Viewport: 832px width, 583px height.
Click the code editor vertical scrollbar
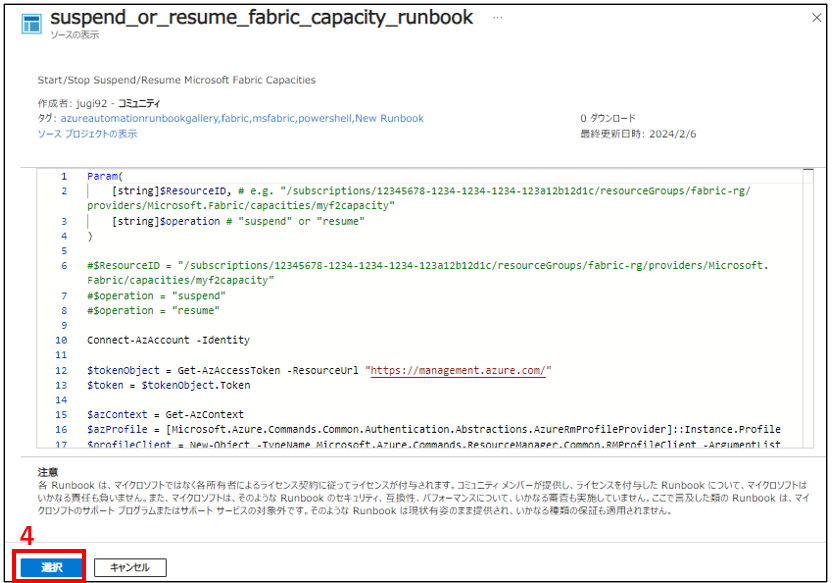click(808, 308)
